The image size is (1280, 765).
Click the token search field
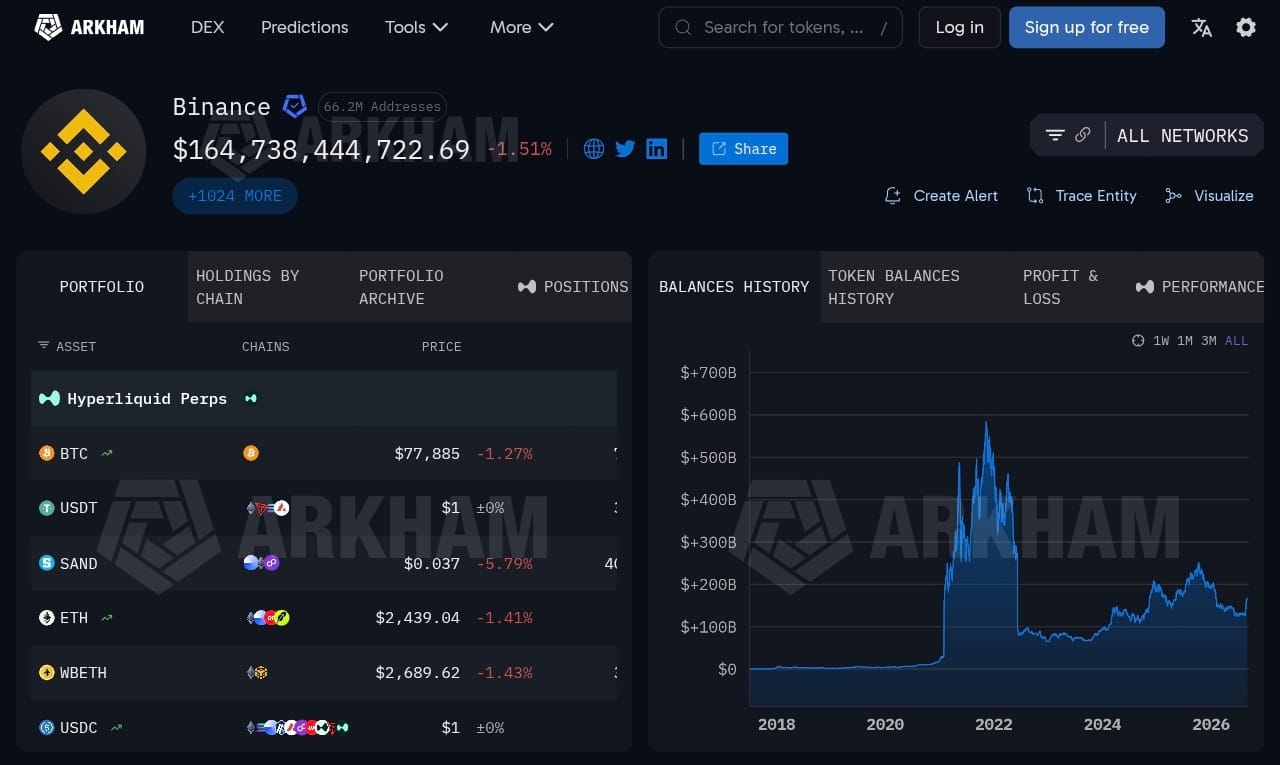coord(780,28)
